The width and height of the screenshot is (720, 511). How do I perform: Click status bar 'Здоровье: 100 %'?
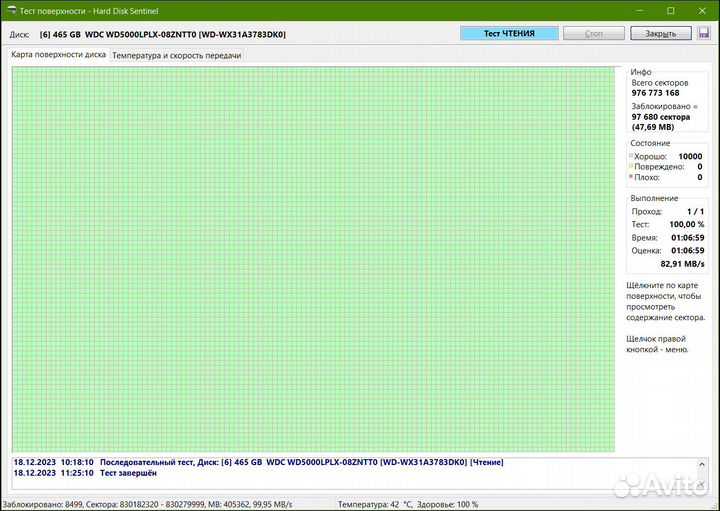tap(448, 505)
